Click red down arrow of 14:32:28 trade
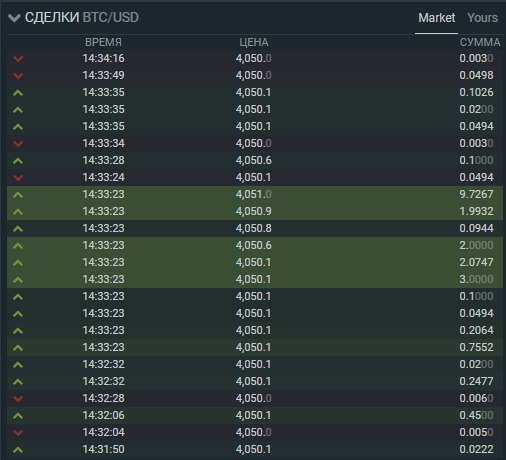The width and height of the screenshot is (506, 460). coord(18,399)
